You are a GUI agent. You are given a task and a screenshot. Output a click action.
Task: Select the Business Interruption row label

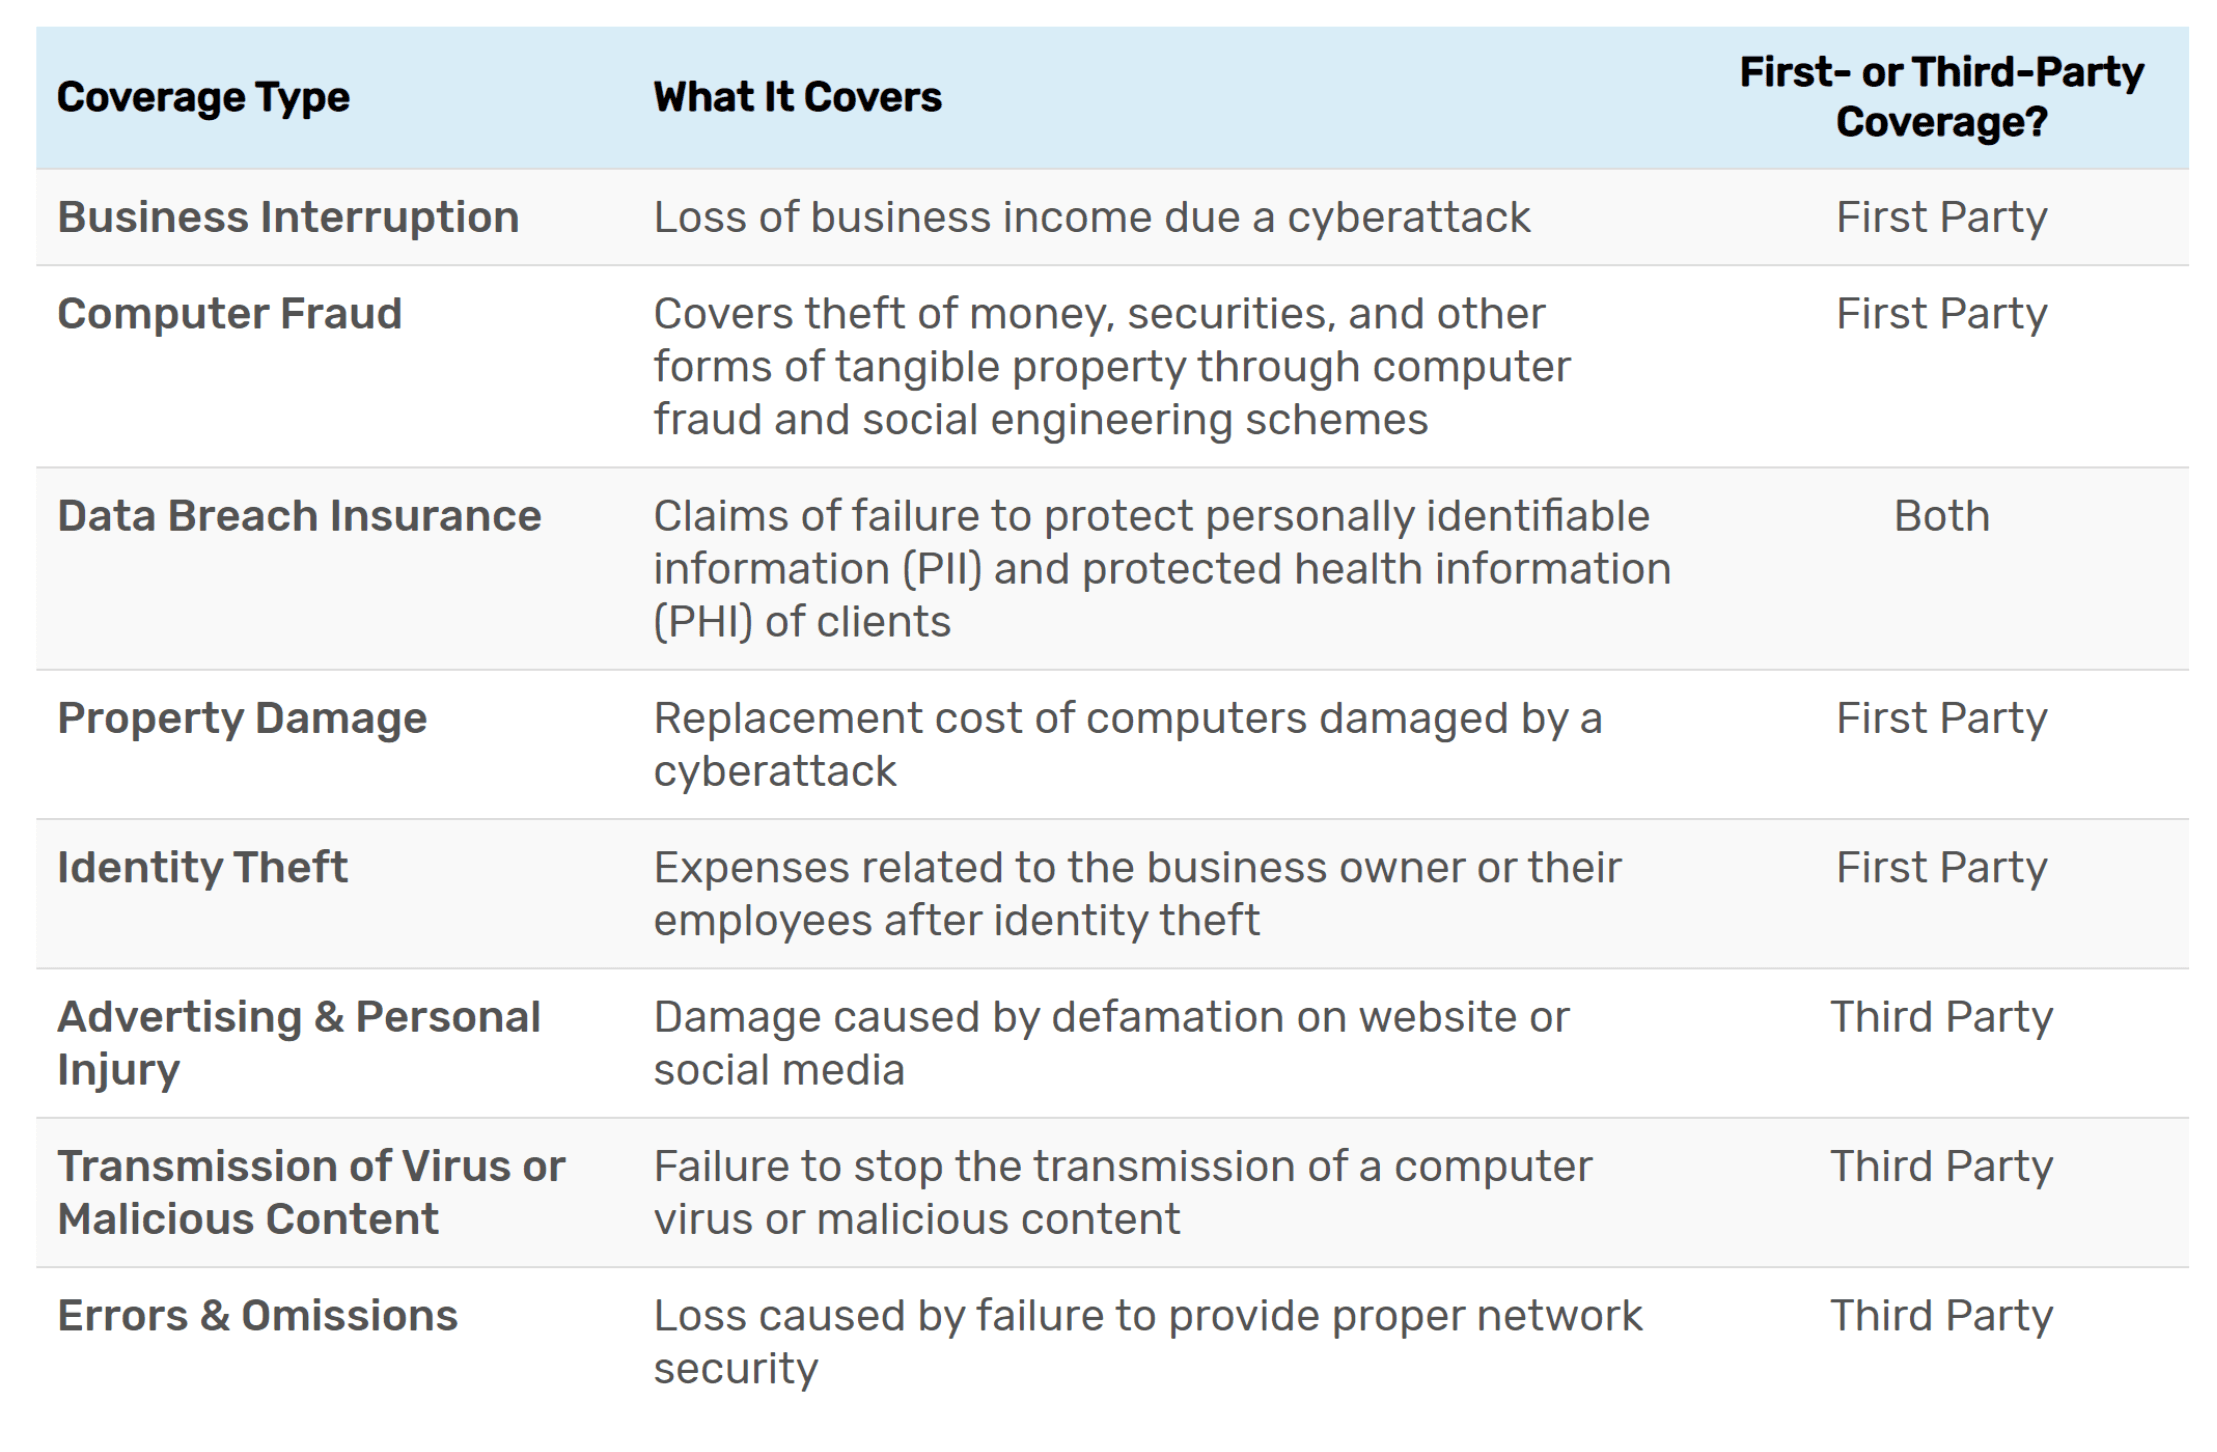coord(288,217)
